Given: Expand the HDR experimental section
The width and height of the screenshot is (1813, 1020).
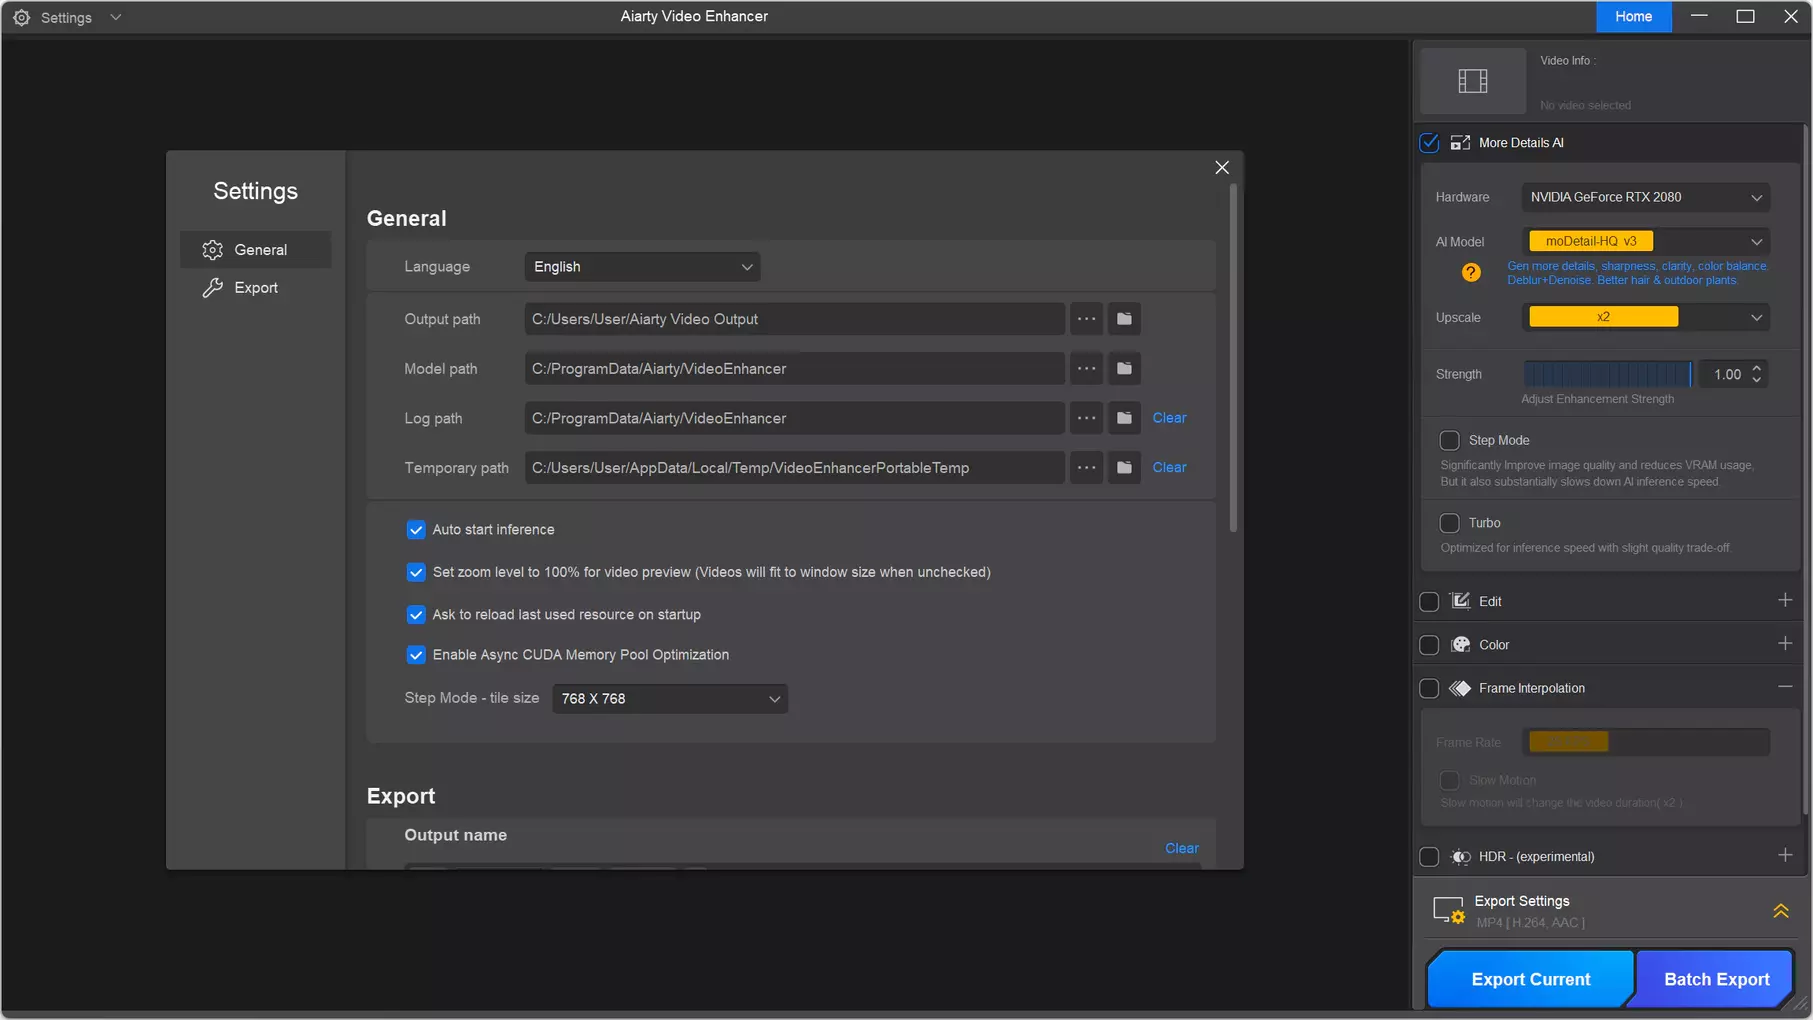Looking at the screenshot, I should [x=1785, y=855].
